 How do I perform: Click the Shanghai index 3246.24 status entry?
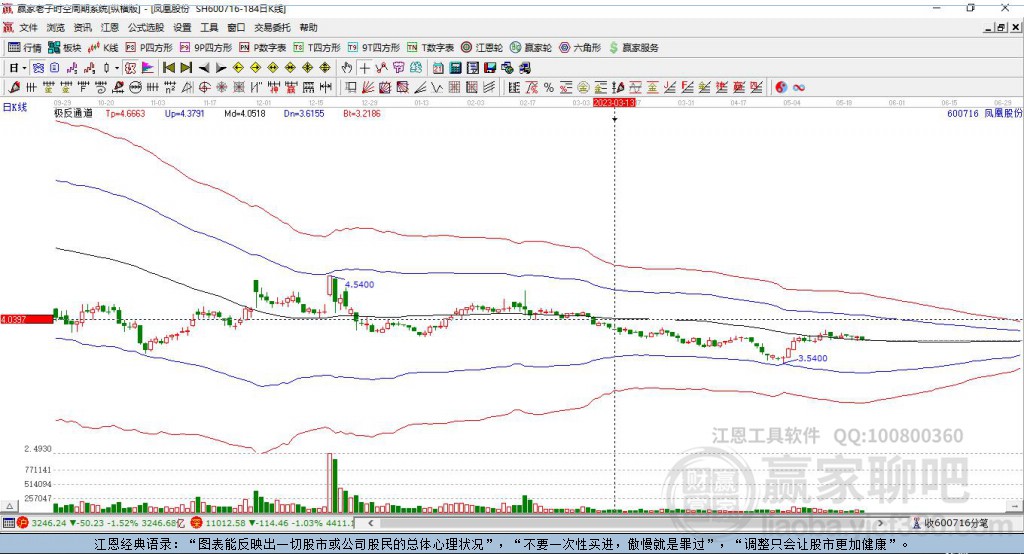click(x=101, y=523)
